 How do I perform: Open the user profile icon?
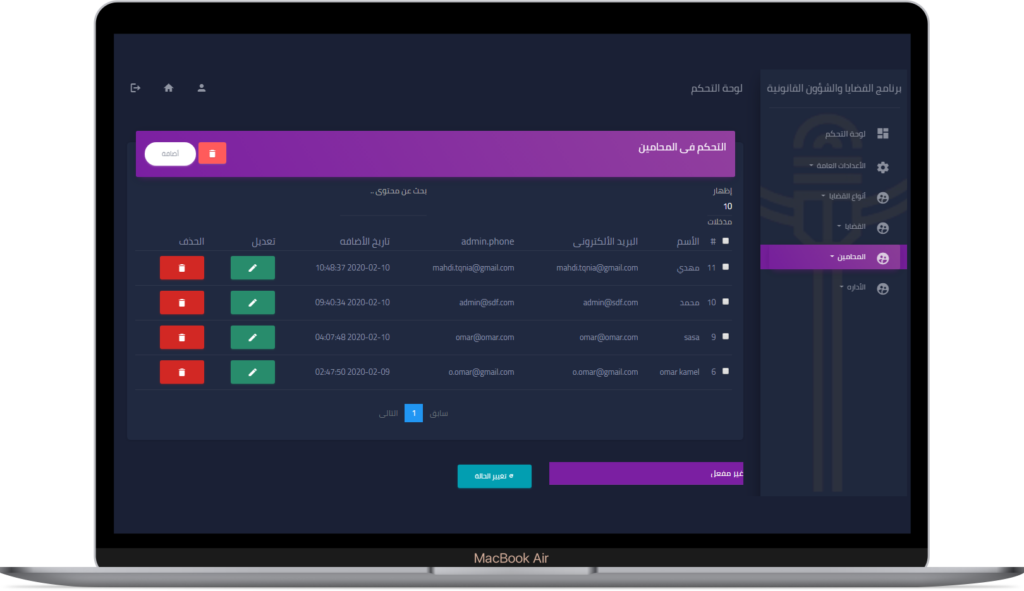coord(201,88)
